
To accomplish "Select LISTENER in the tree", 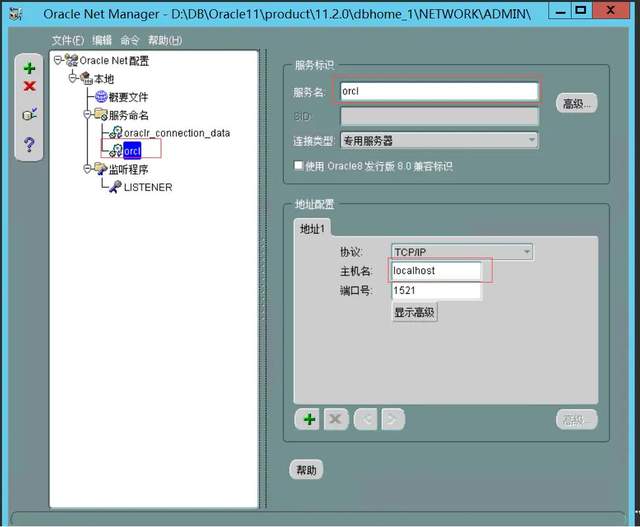I will pyautogui.click(x=148, y=187).
